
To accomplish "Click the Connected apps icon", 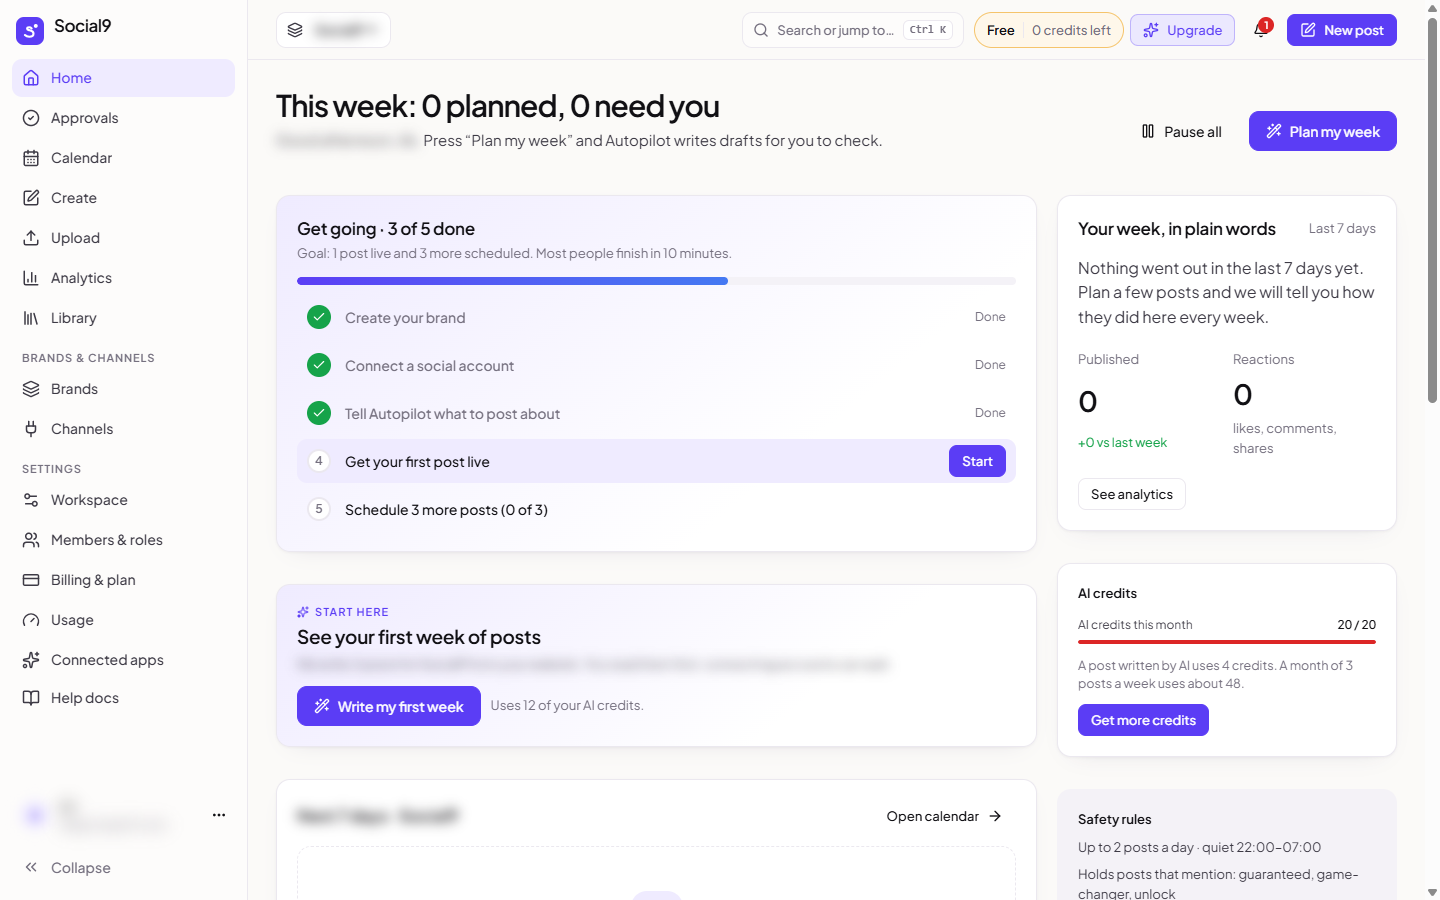I will (31, 660).
